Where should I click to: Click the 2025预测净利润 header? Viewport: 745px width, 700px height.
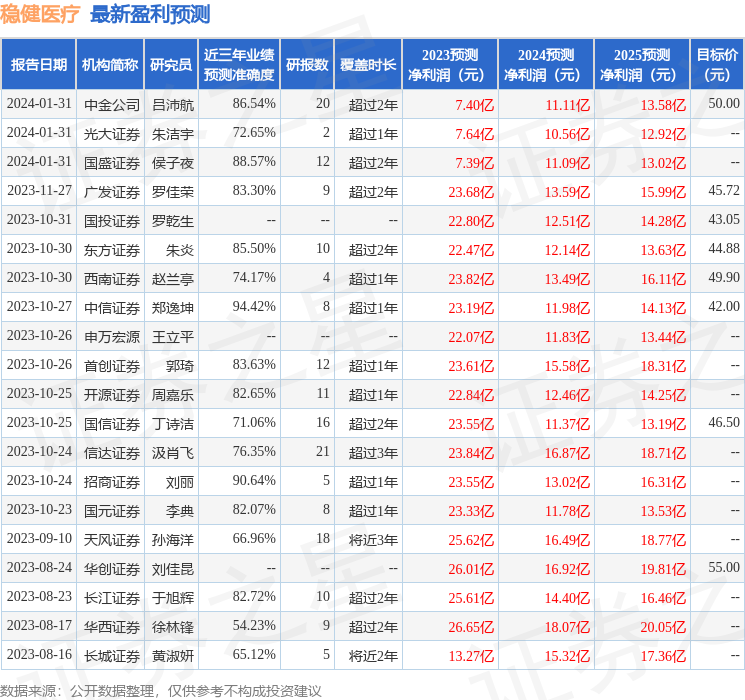tap(641, 65)
